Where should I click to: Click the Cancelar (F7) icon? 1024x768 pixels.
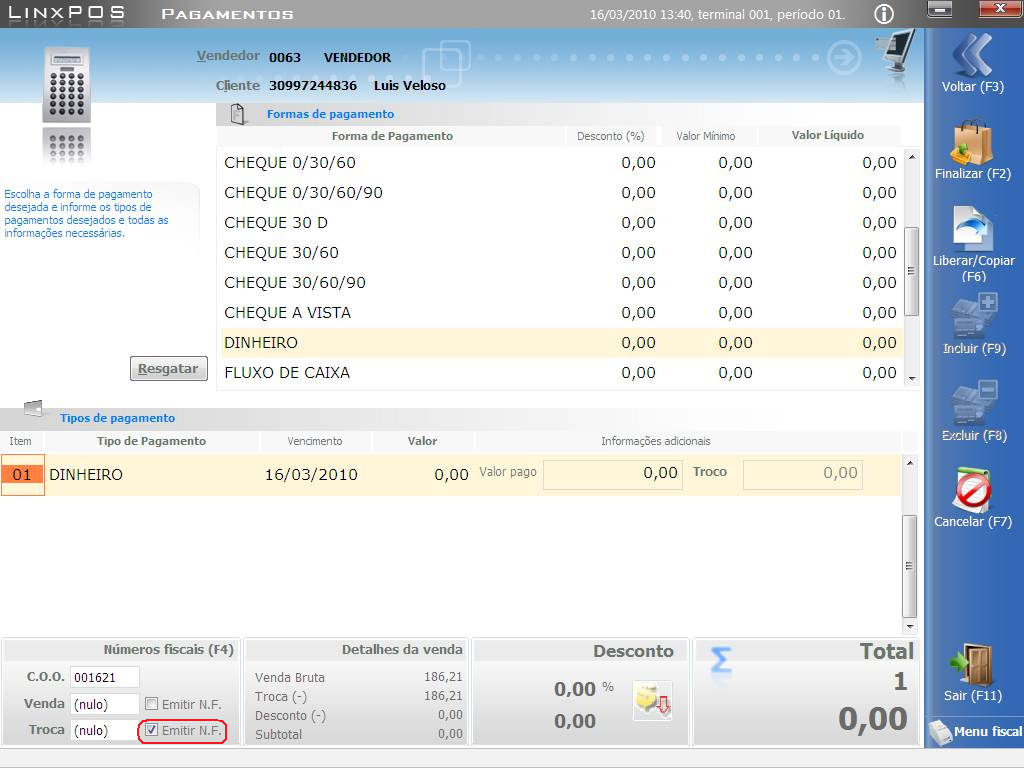point(973,491)
